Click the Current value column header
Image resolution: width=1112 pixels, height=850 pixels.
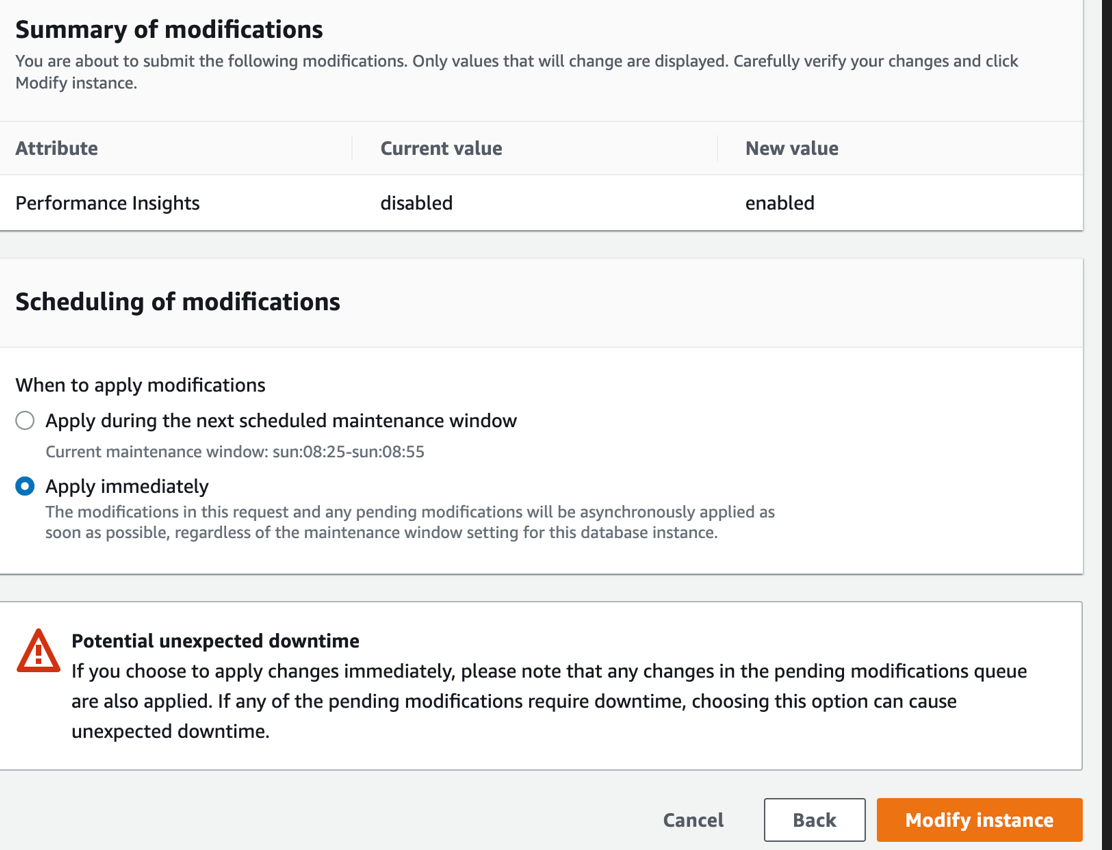(441, 148)
